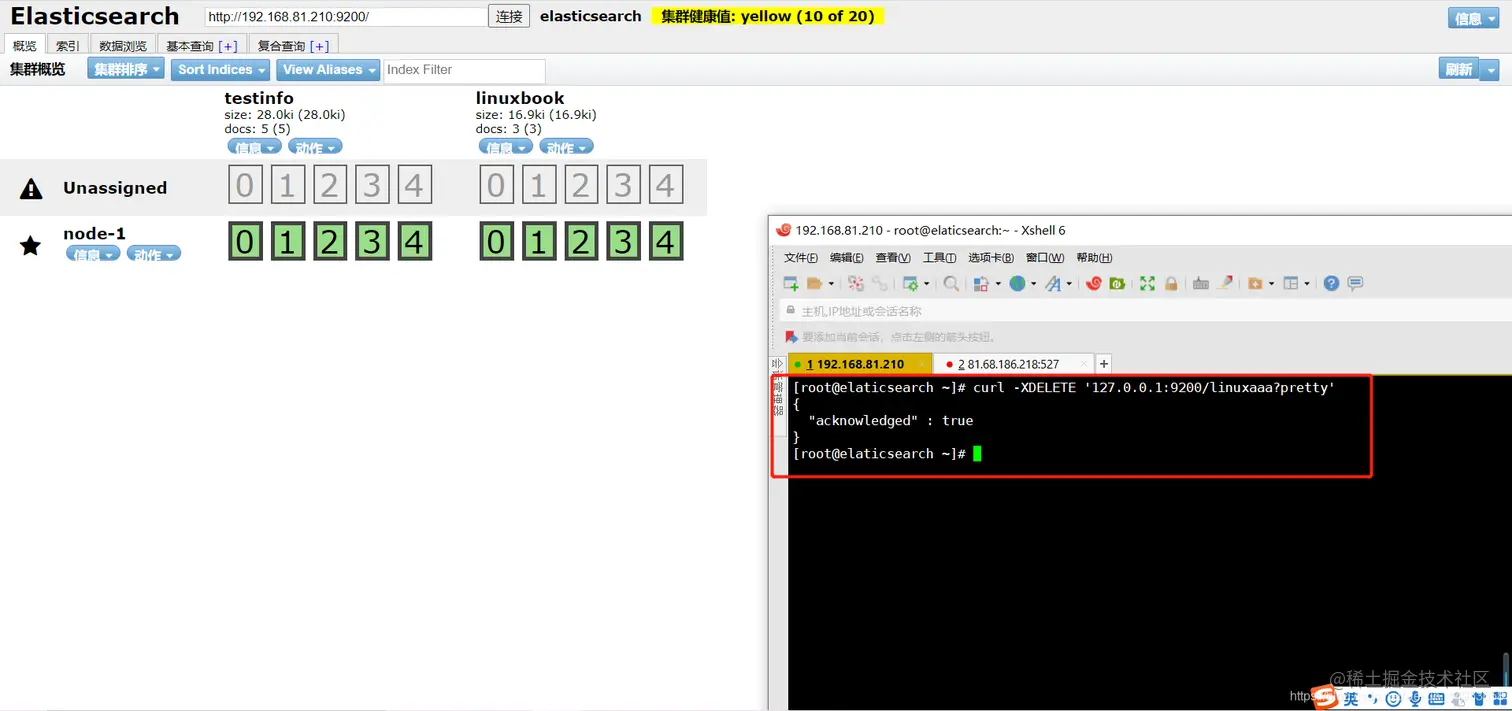Click node-1 green shard 0 of testinfo
The height and width of the screenshot is (711, 1512).
pos(246,241)
